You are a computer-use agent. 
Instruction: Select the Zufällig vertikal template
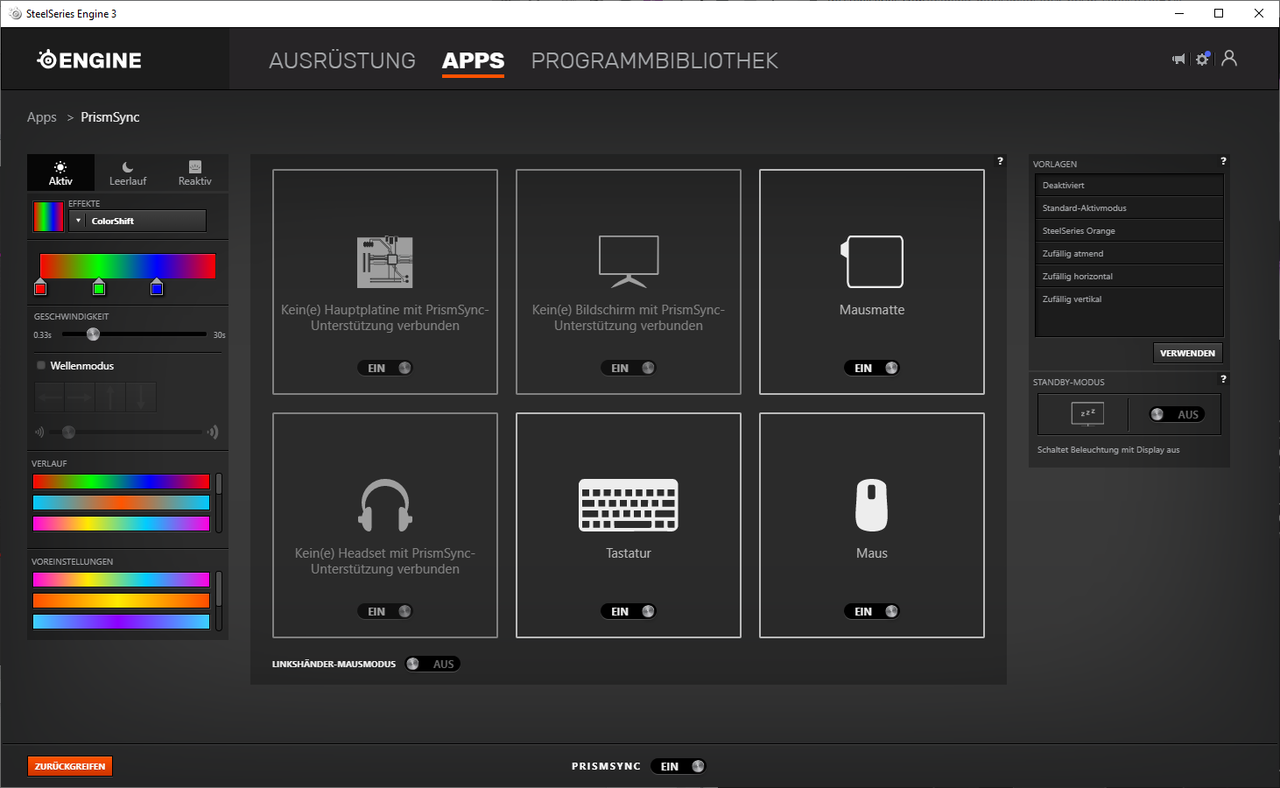(x=1129, y=299)
